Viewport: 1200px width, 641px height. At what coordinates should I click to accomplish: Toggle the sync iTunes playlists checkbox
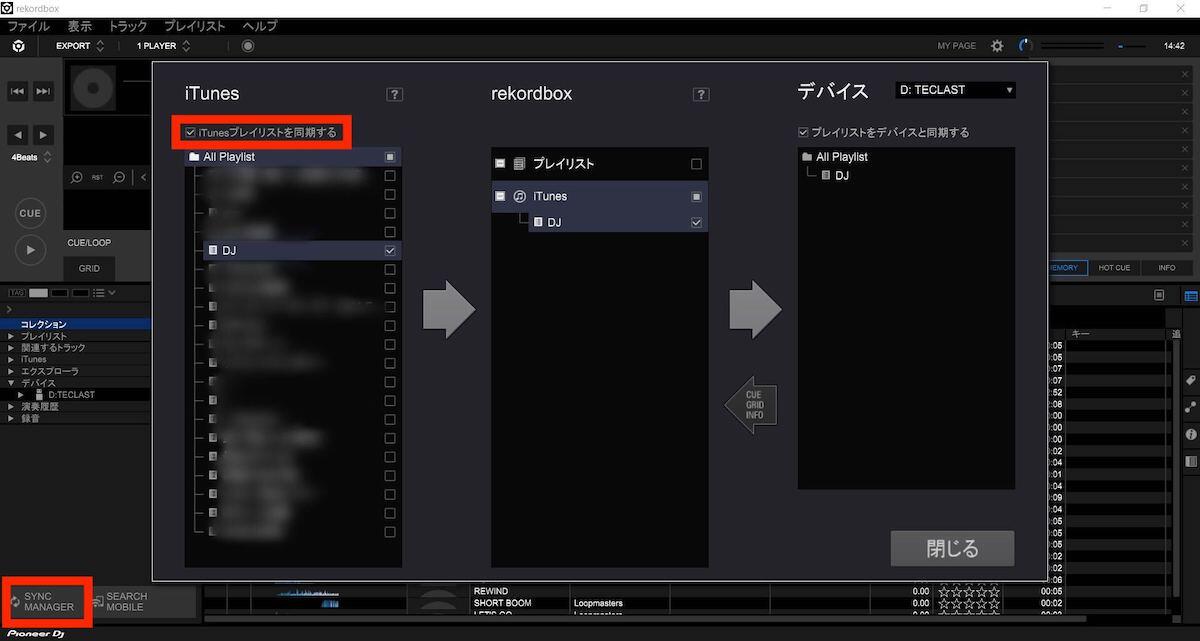190,132
